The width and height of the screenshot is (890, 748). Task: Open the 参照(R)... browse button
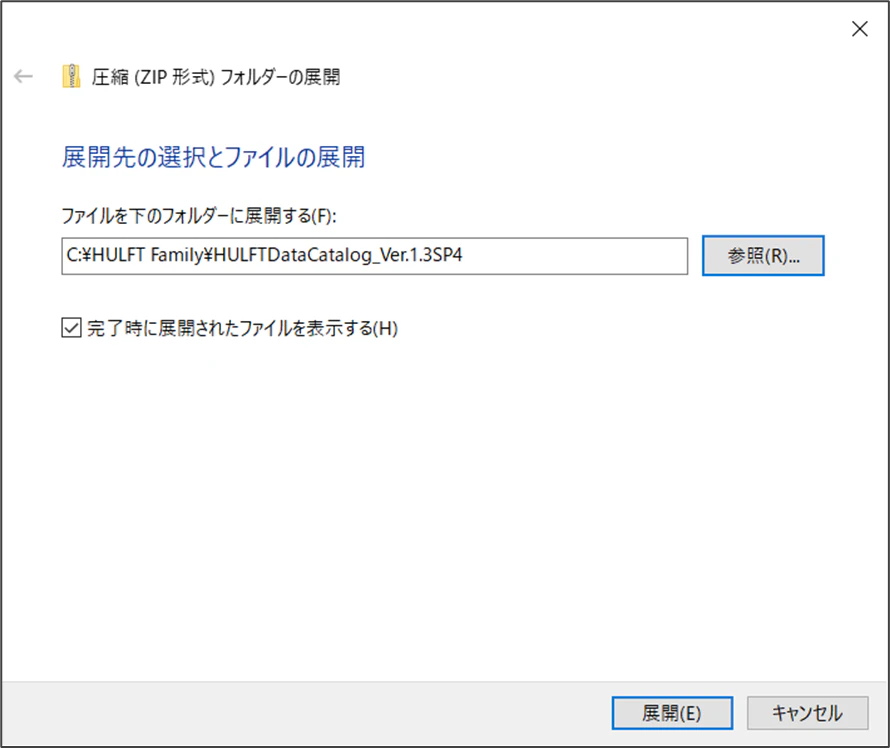[x=763, y=256]
